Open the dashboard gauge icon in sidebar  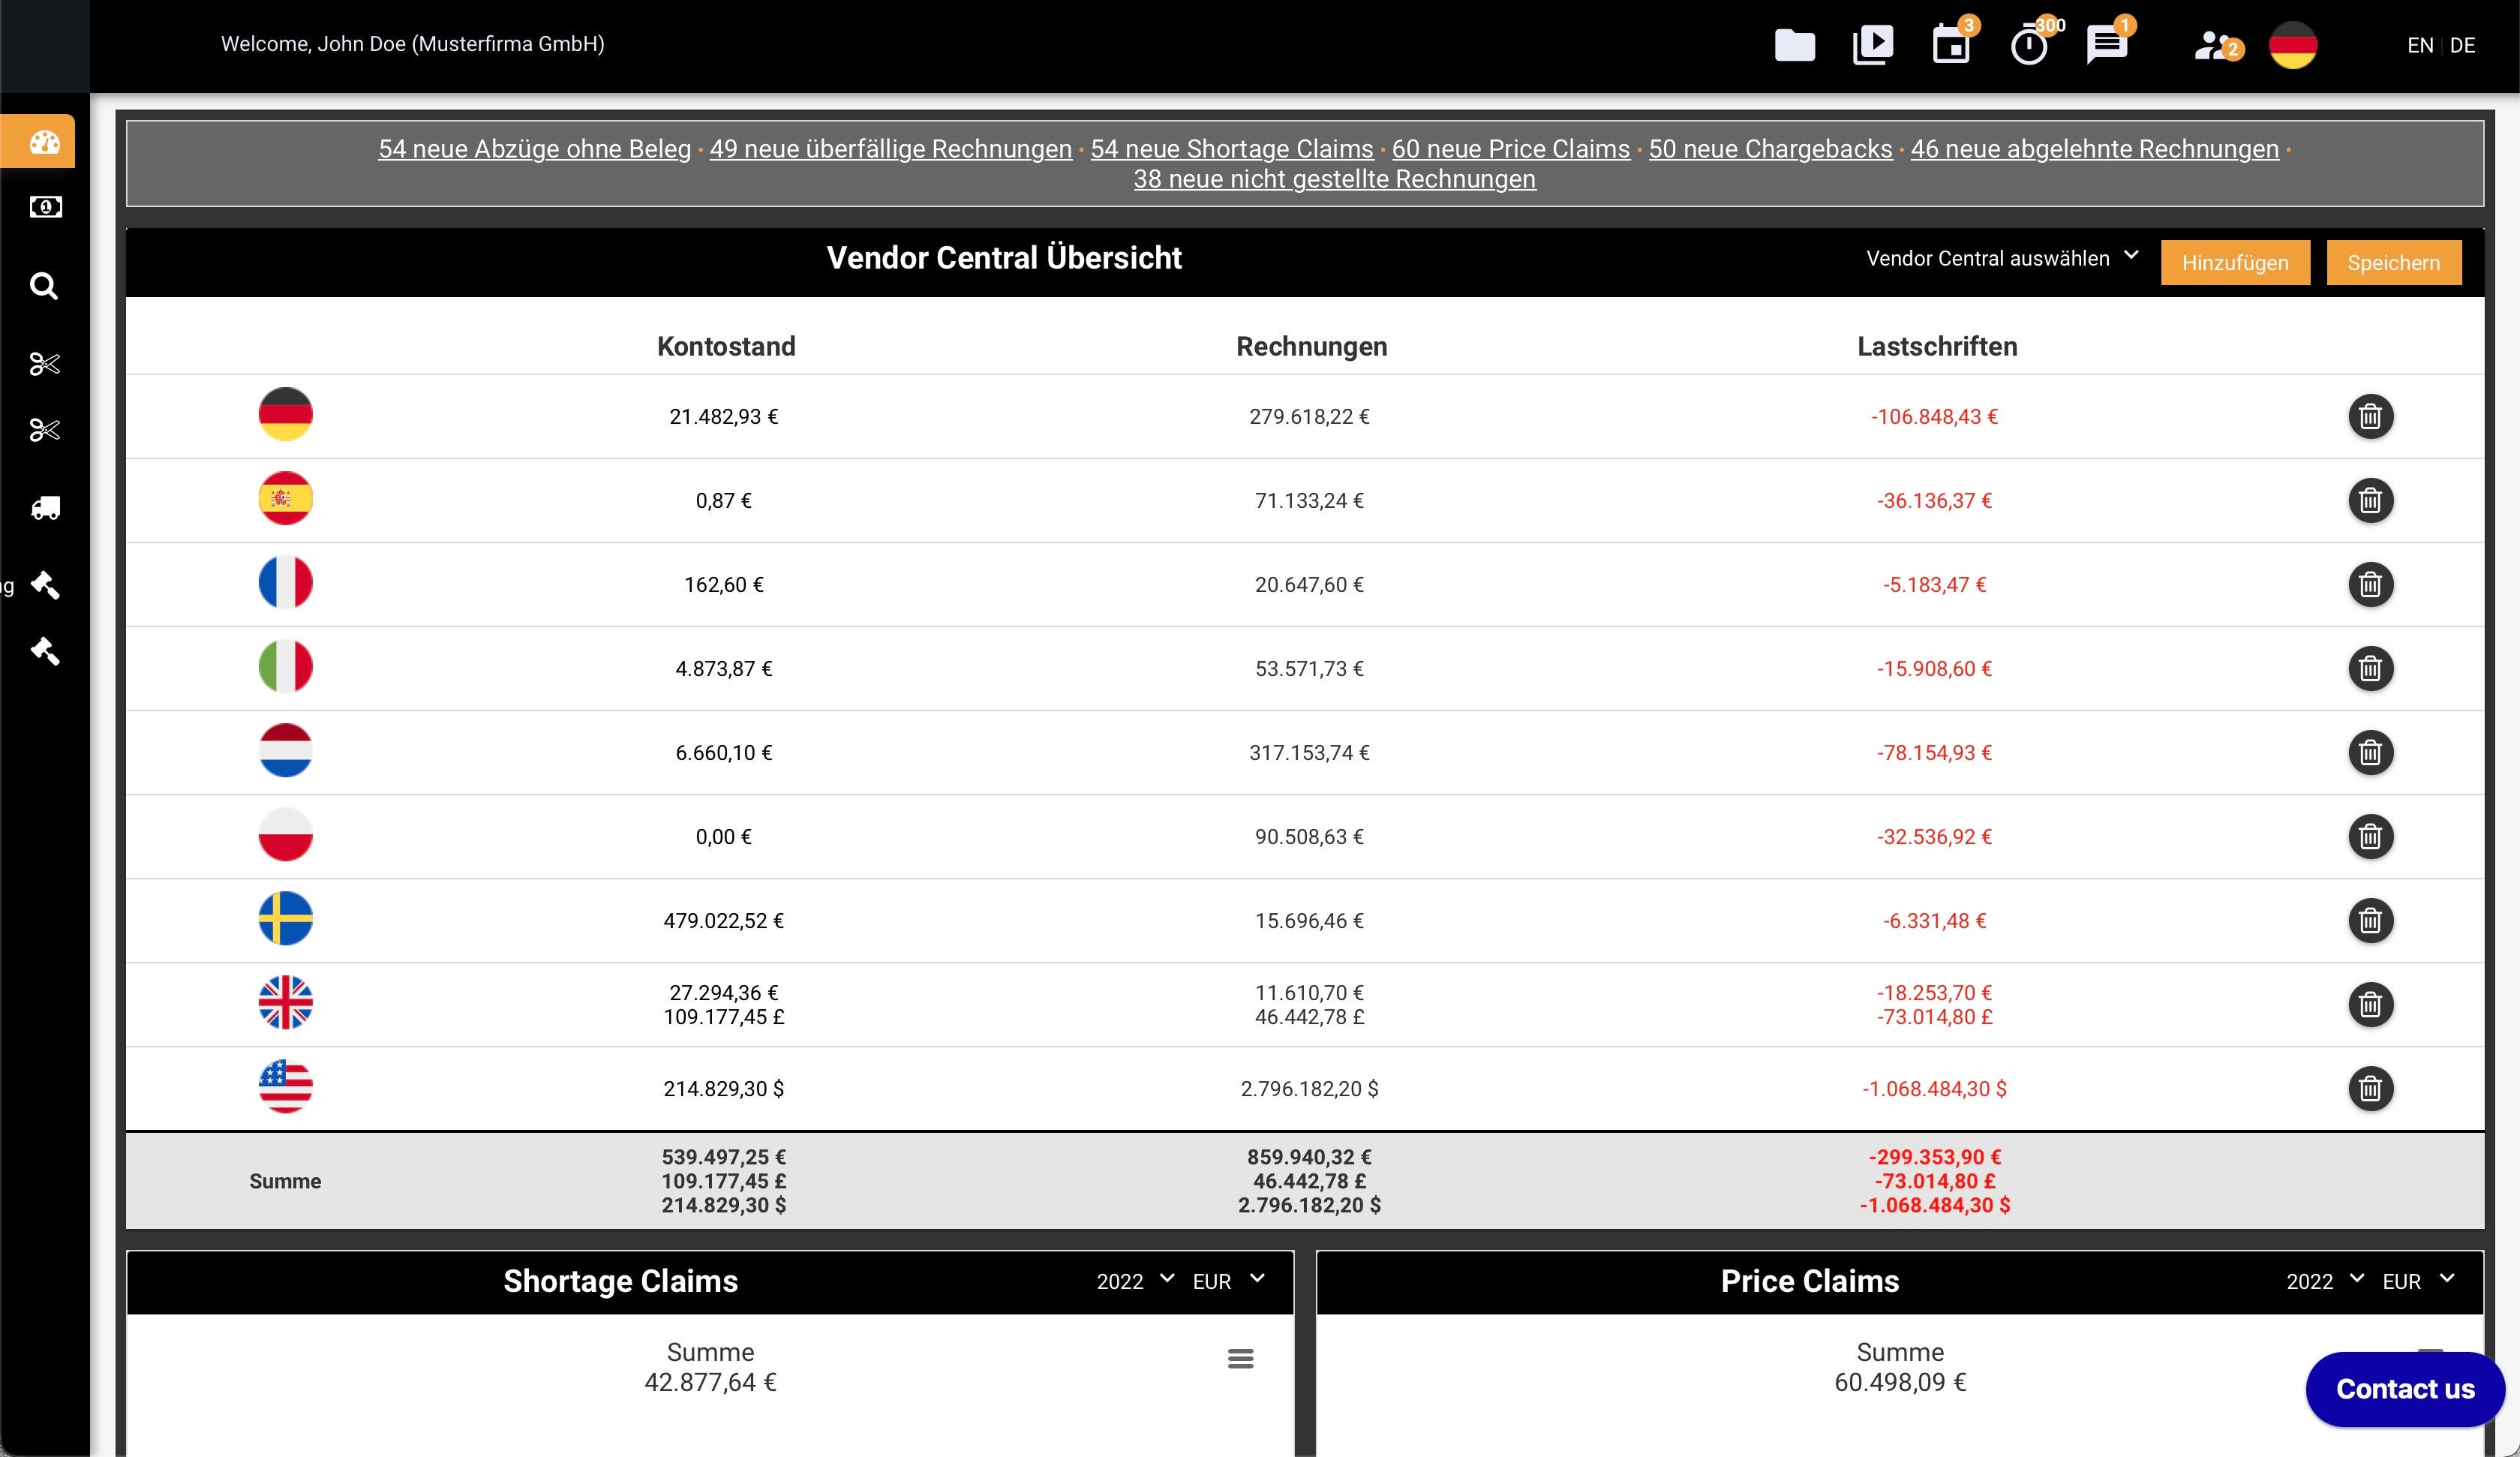[x=44, y=142]
